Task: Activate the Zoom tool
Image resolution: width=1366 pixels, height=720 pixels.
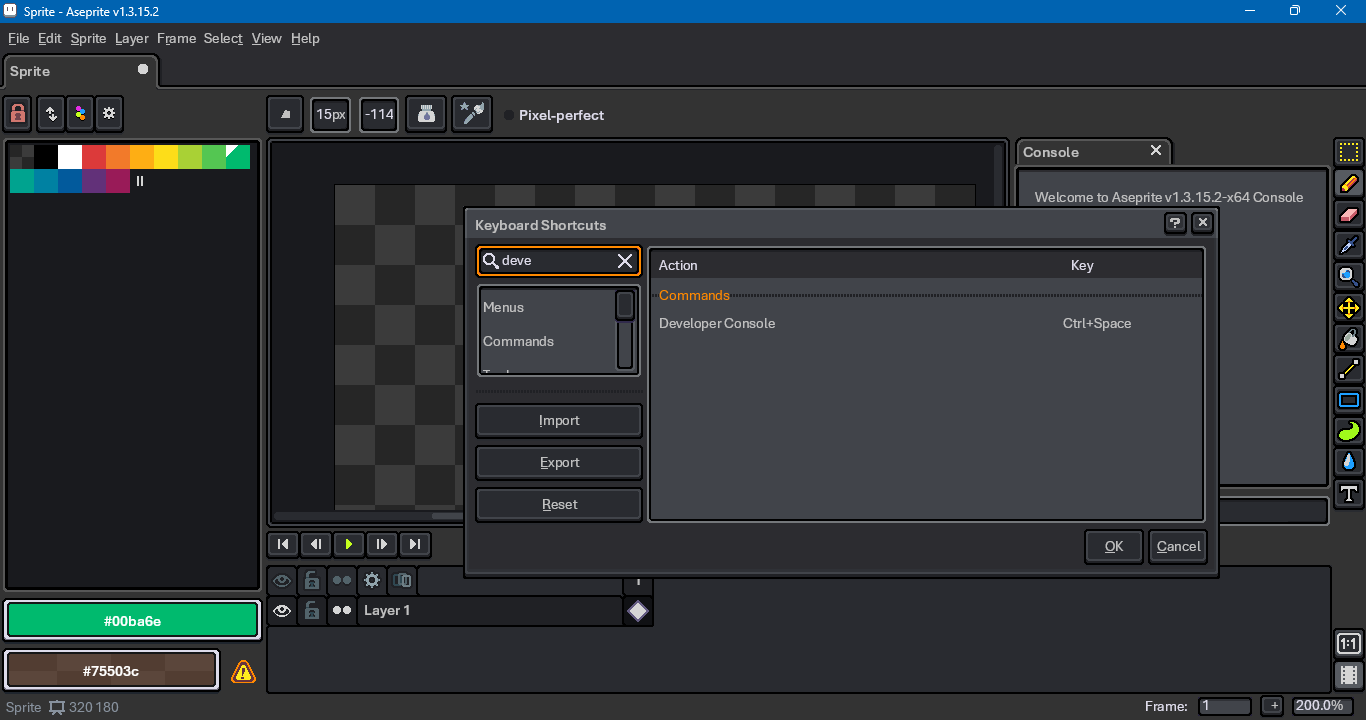Action: (1349, 276)
